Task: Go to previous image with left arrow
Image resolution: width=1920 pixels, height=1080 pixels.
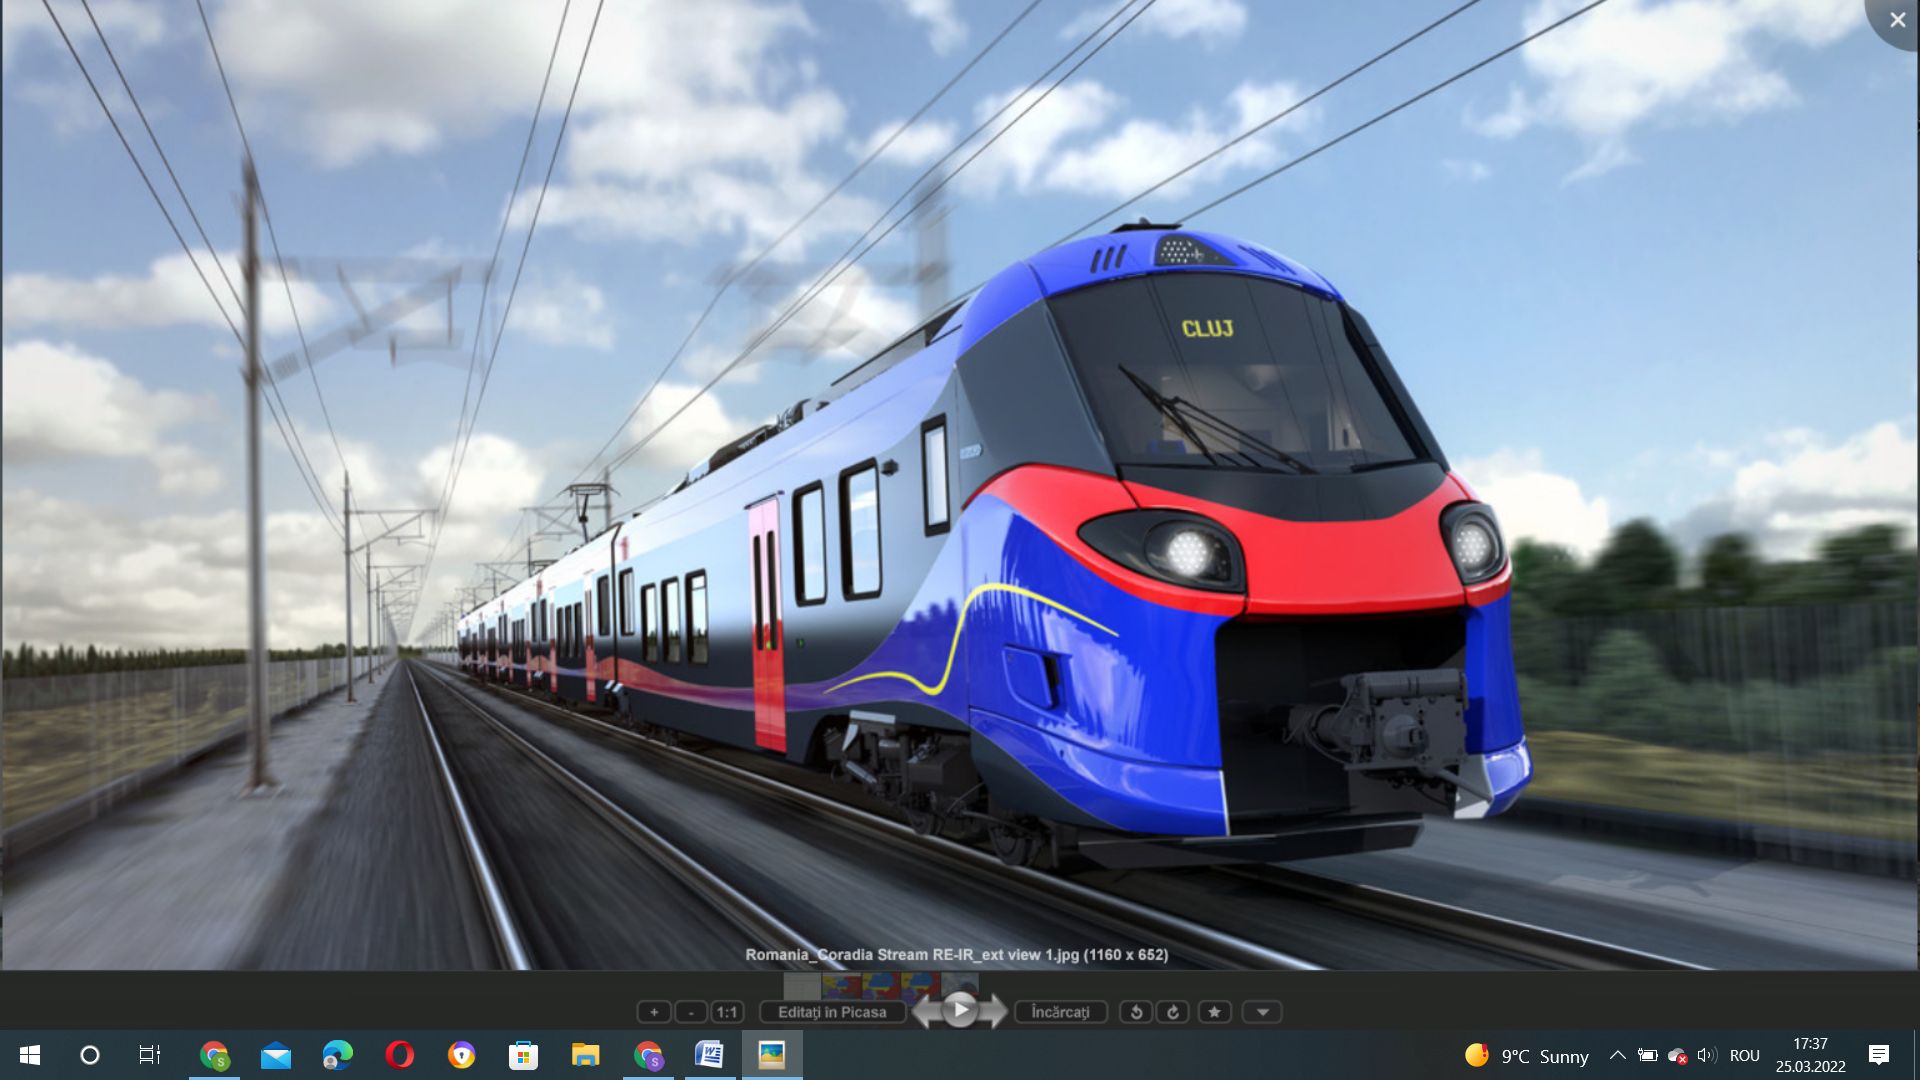Action: (925, 1011)
